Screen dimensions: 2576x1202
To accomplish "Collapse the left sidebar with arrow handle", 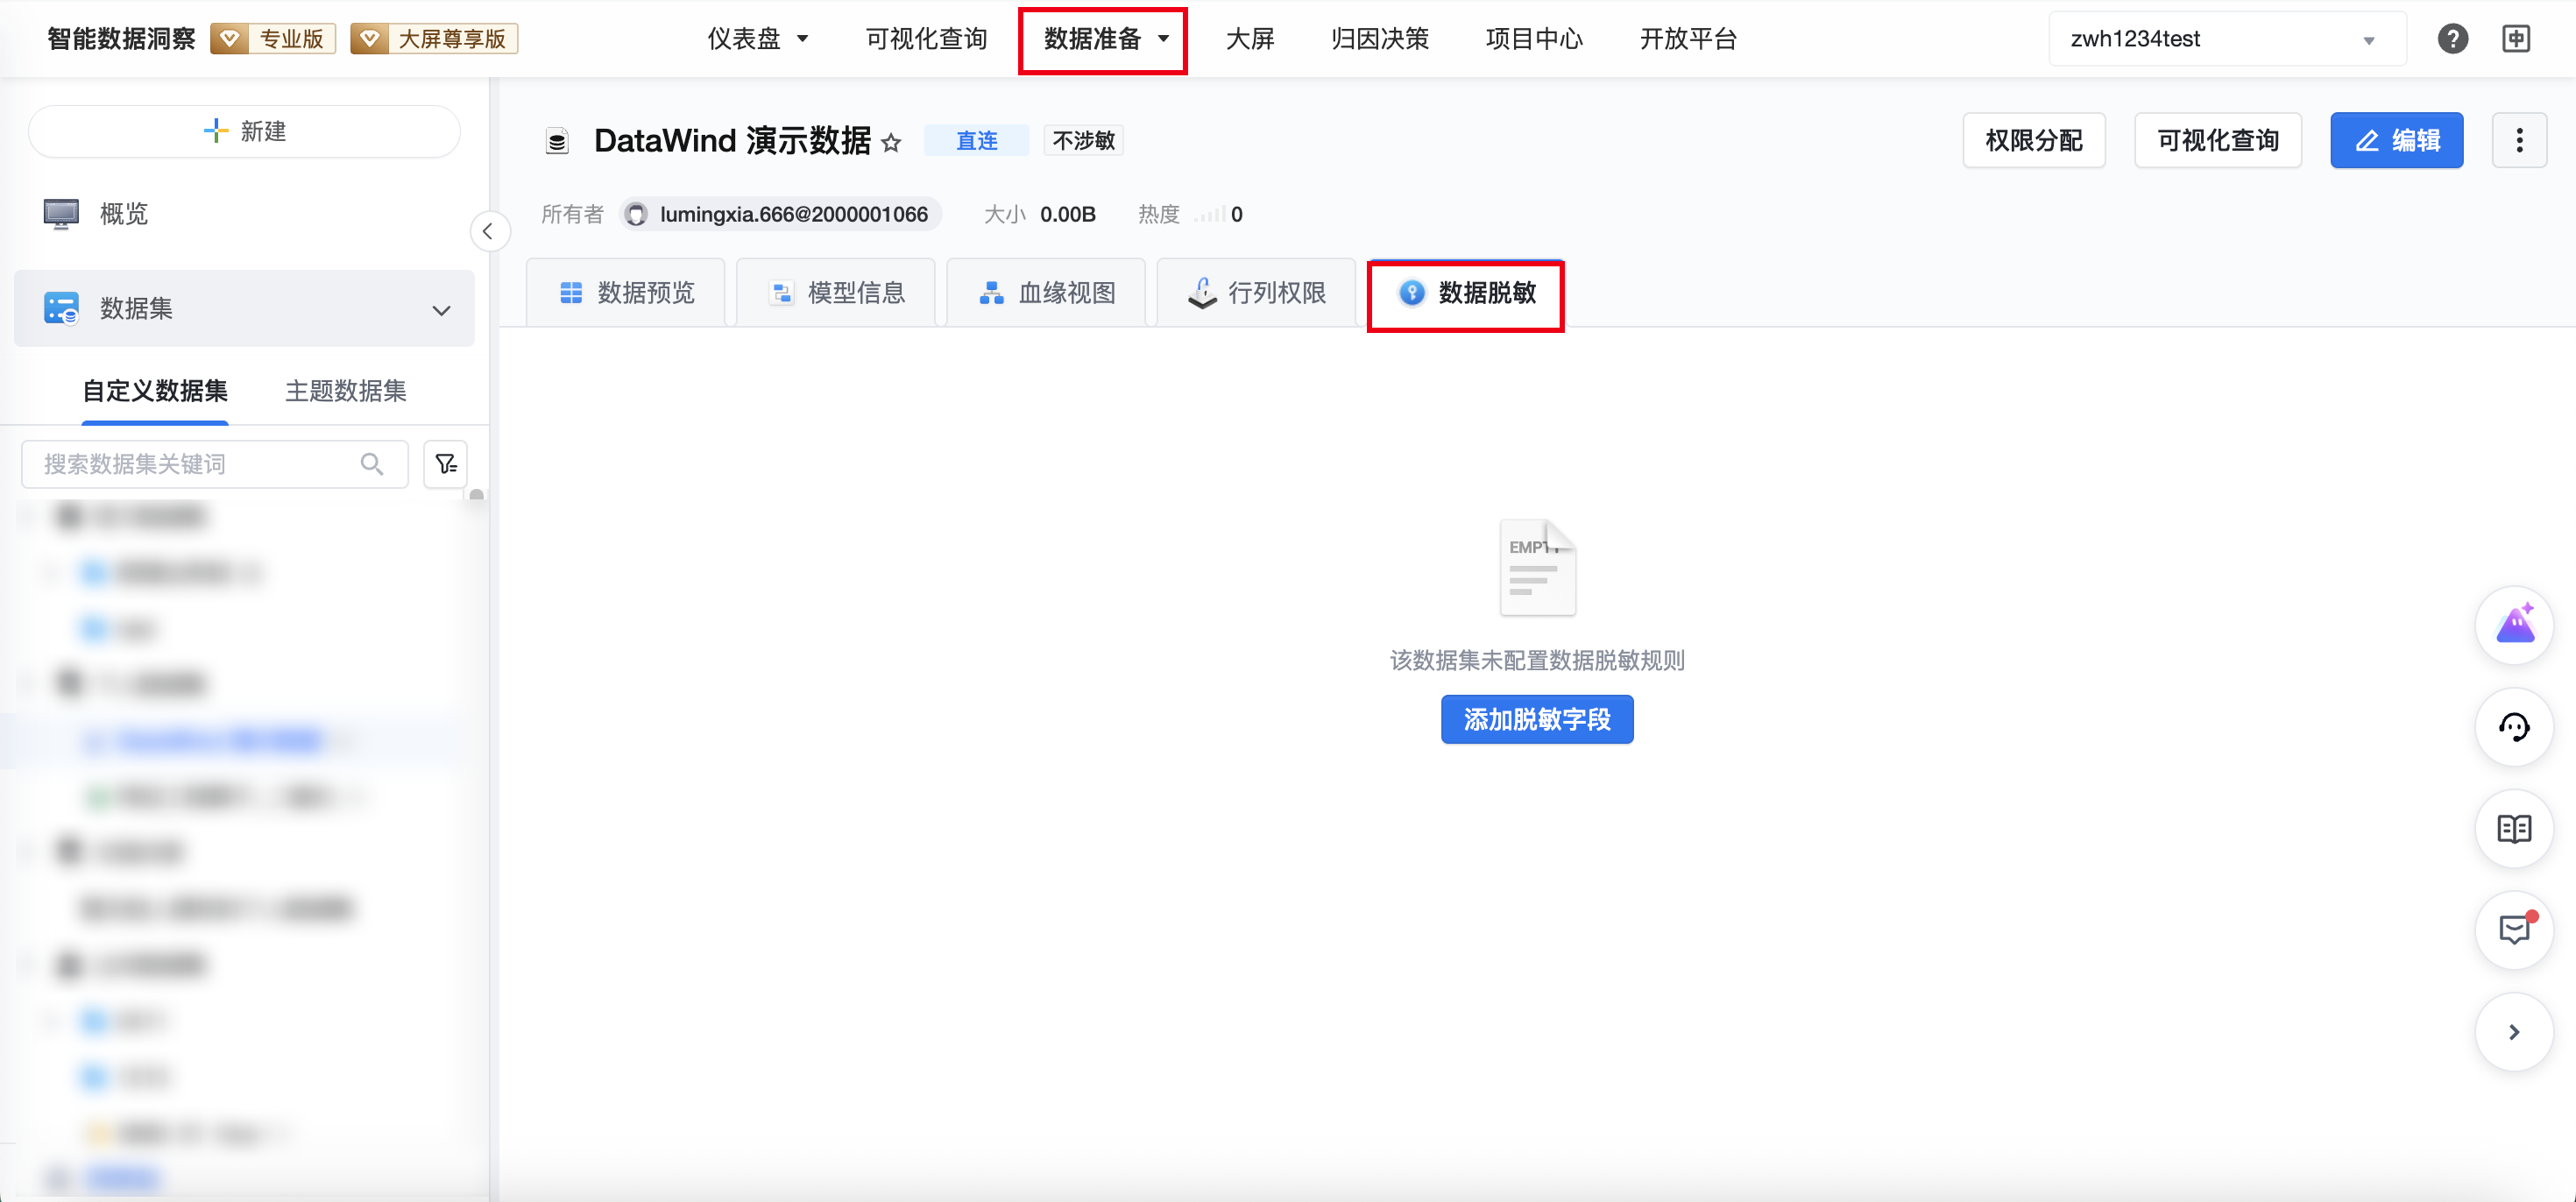I will 488,232.
